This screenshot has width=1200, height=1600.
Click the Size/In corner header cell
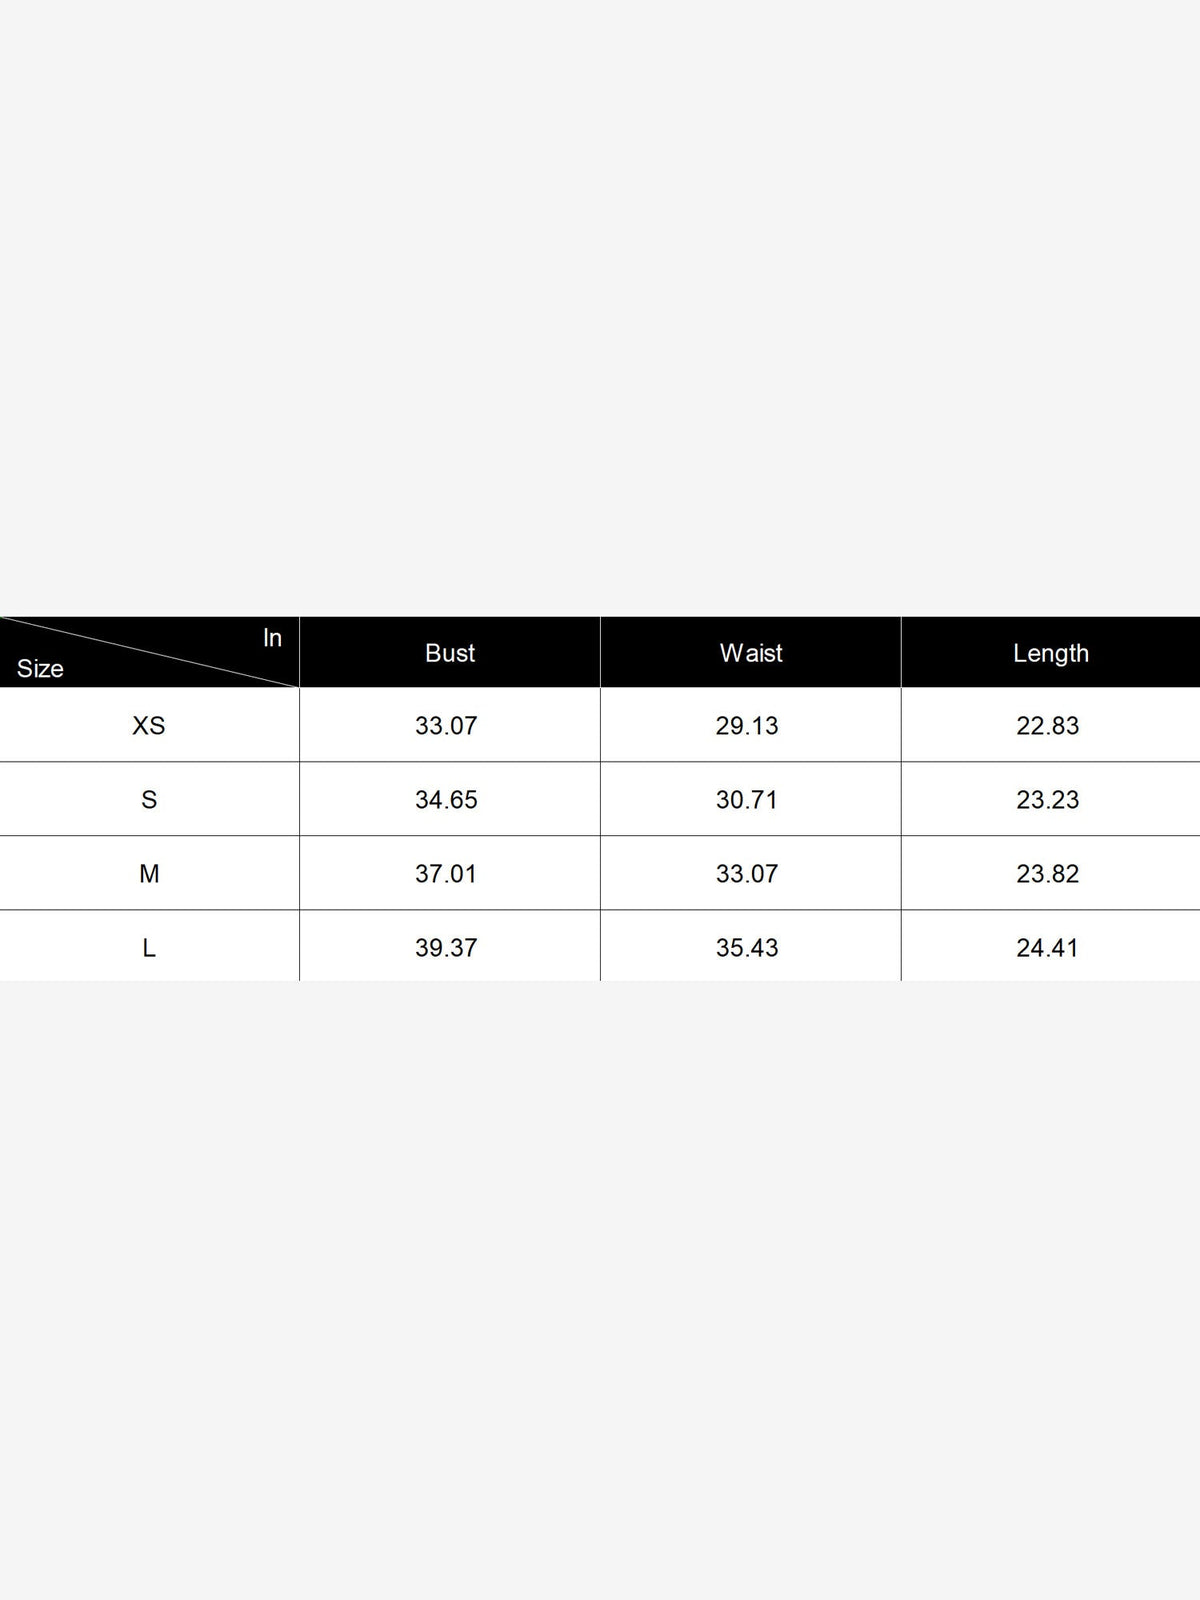click(149, 653)
